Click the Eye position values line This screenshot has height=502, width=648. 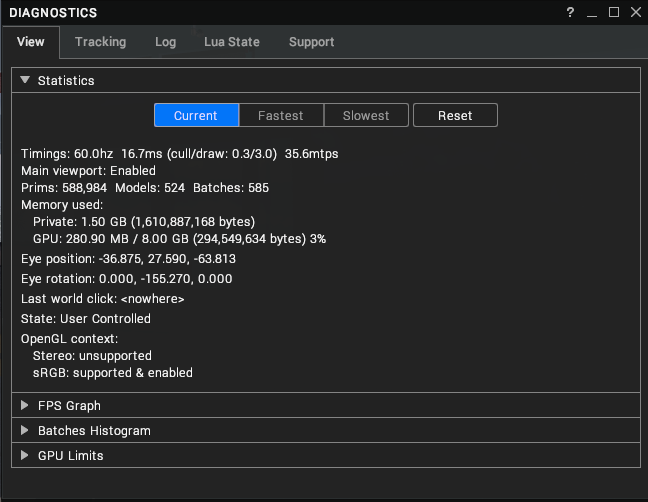tap(128, 258)
